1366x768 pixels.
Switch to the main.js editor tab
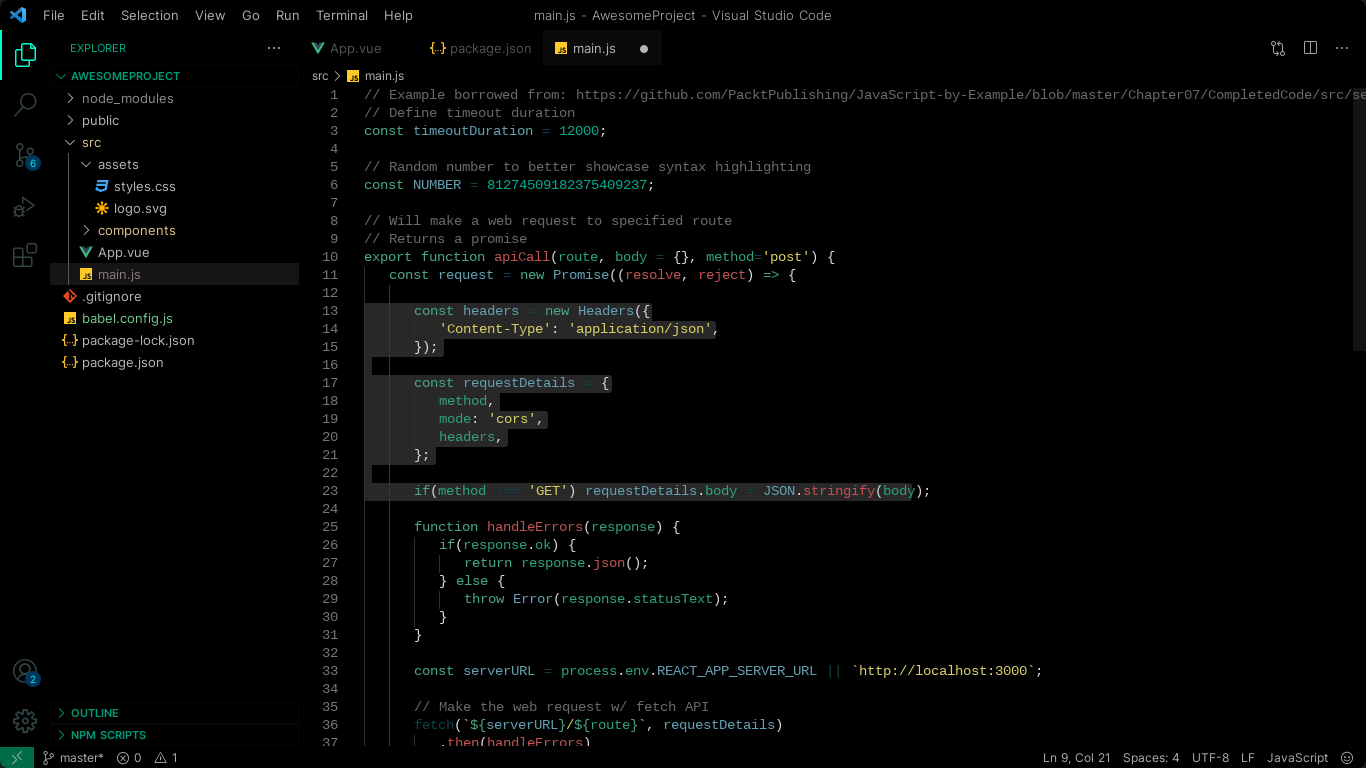point(602,48)
